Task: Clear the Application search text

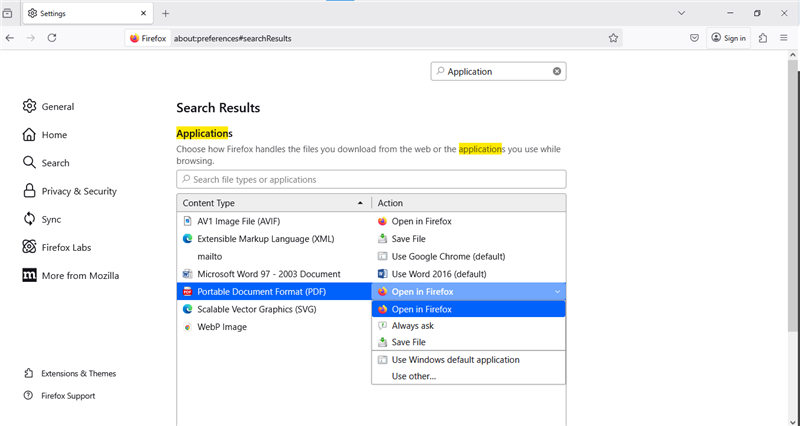Action: (x=557, y=71)
